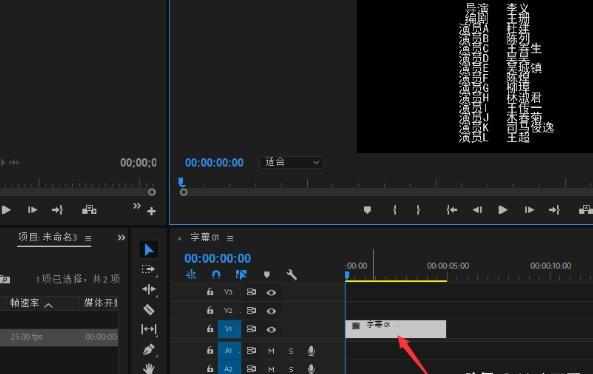Target the A2 track header
This screenshot has height=374, width=593.
pyautogui.click(x=229, y=368)
